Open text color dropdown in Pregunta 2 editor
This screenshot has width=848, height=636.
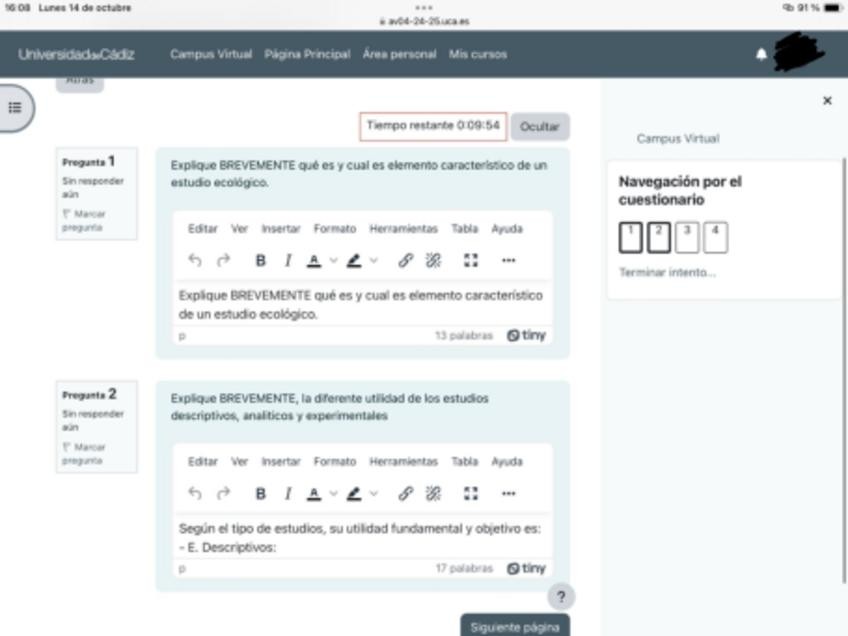pyautogui.click(x=334, y=493)
